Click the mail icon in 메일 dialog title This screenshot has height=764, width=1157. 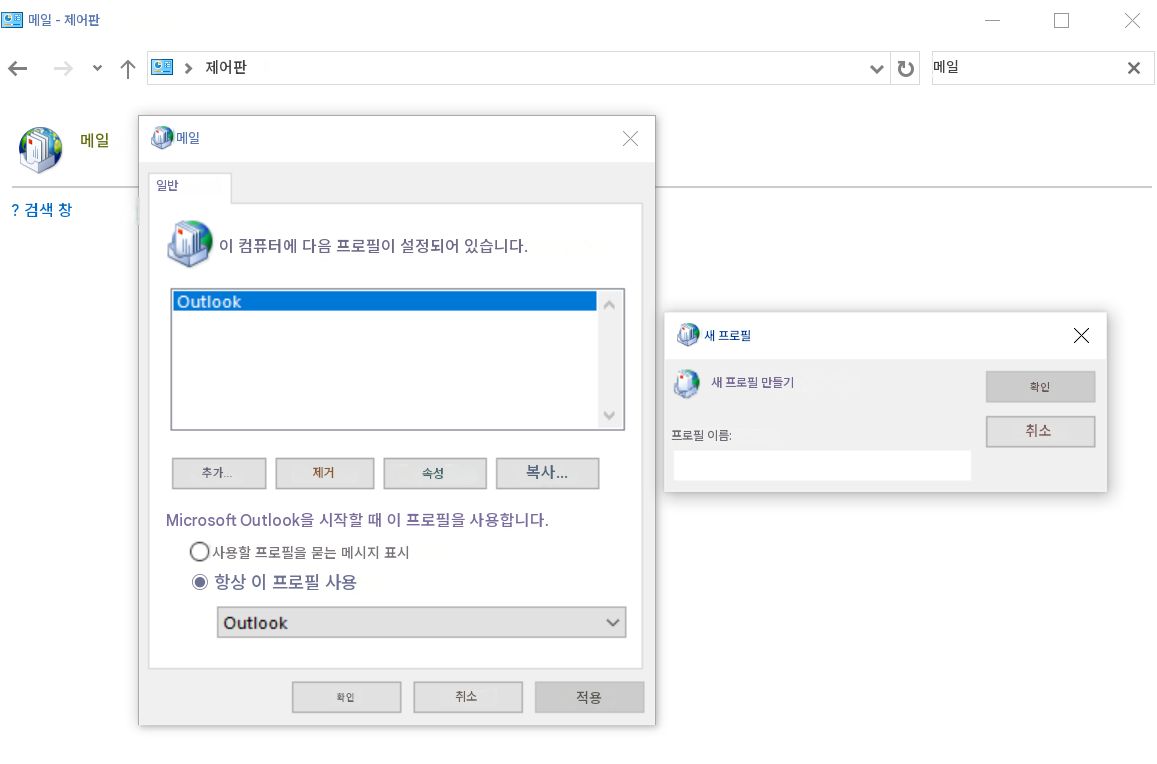[162, 138]
